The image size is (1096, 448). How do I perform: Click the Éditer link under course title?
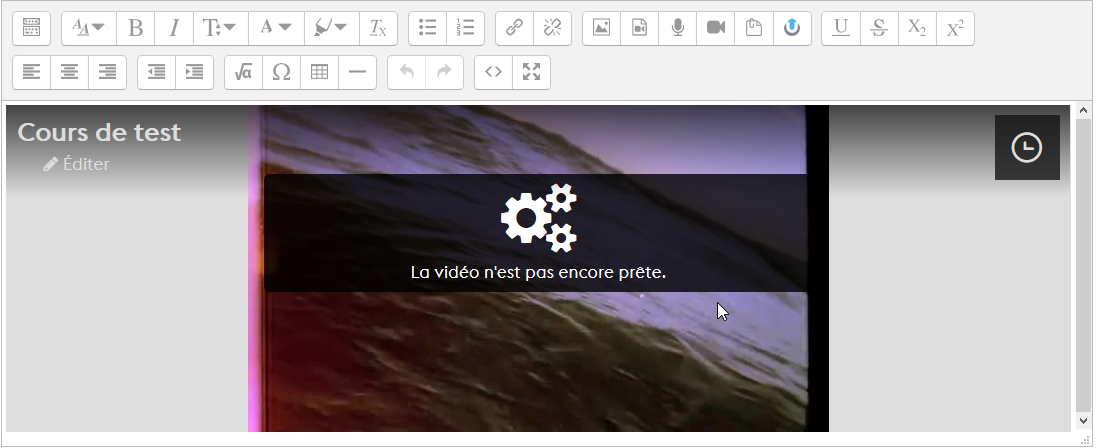pos(77,164)
